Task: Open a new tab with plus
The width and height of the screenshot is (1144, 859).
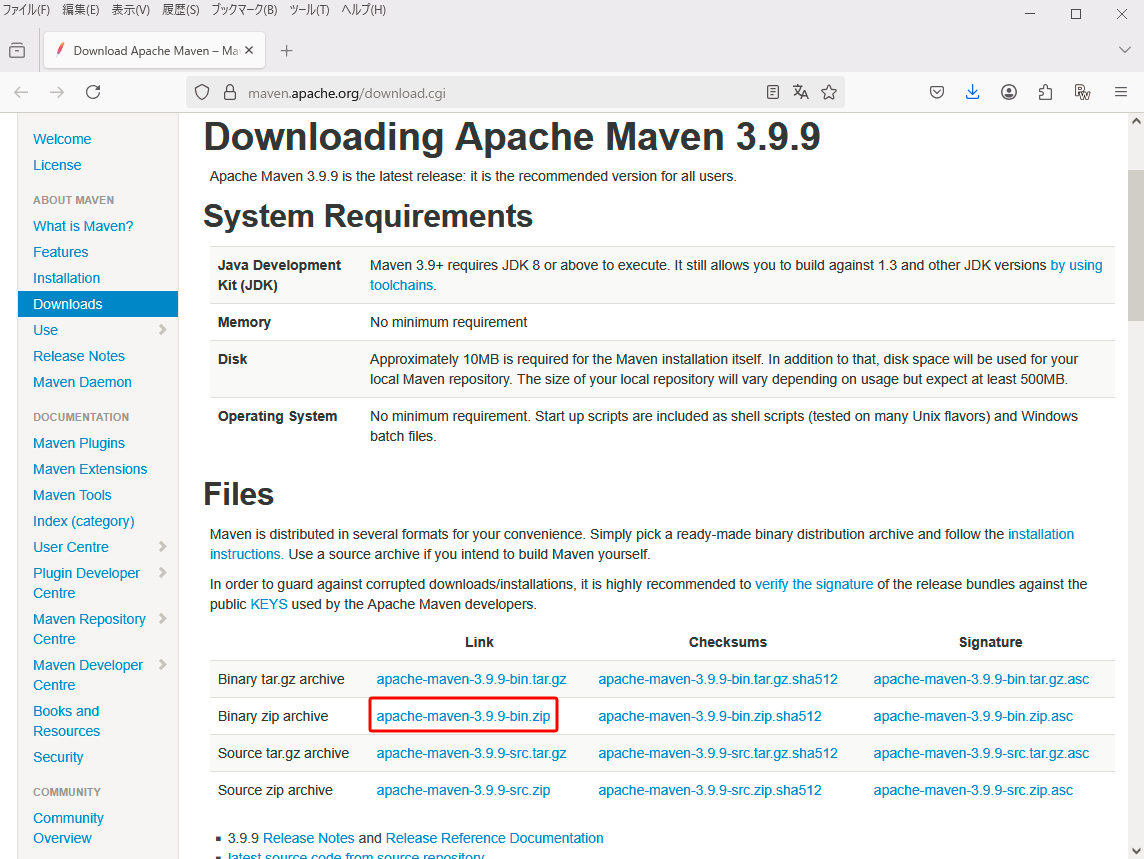Action: pos(287,50)
